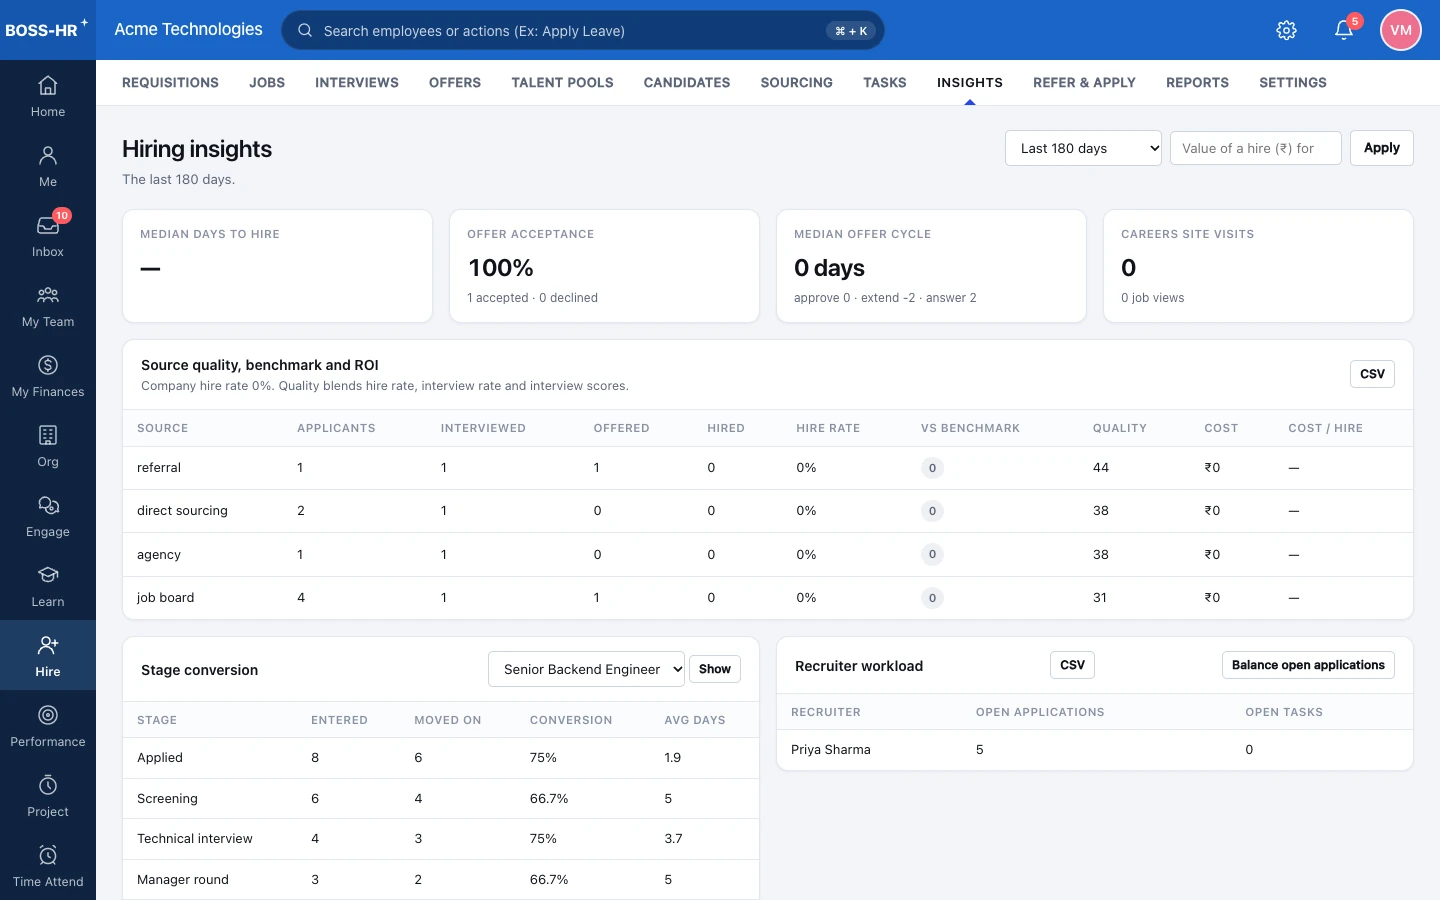The width and height of the screenshot is (1440, 900).
Task: Click the Median Offer Cycle card
Action: coord(931,266)
